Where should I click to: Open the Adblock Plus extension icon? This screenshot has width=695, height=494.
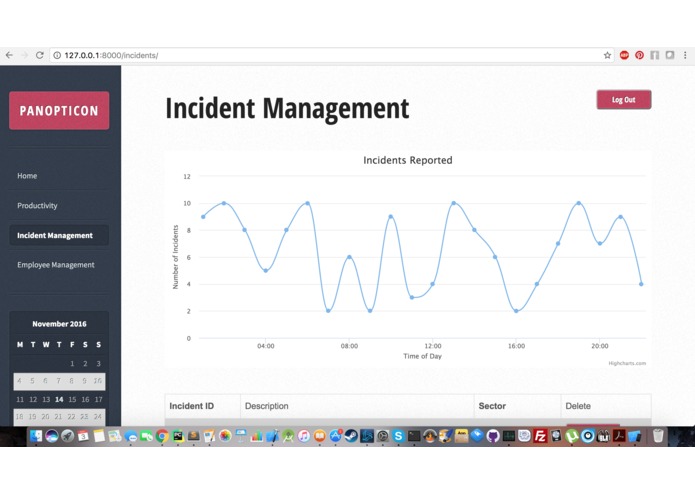point(624,55)
